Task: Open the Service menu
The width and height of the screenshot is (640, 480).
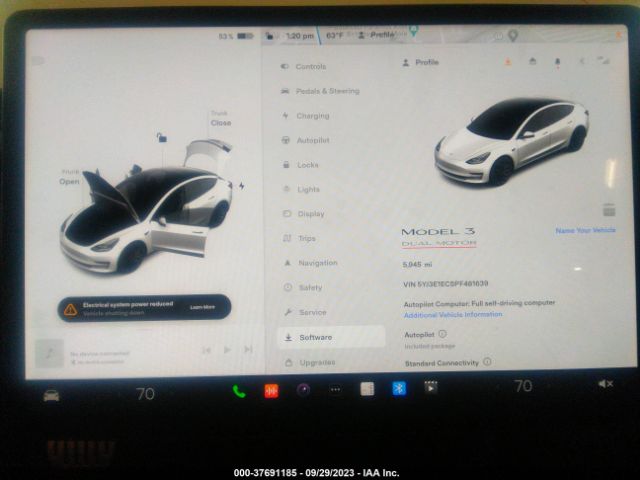Action: (306, 312)
